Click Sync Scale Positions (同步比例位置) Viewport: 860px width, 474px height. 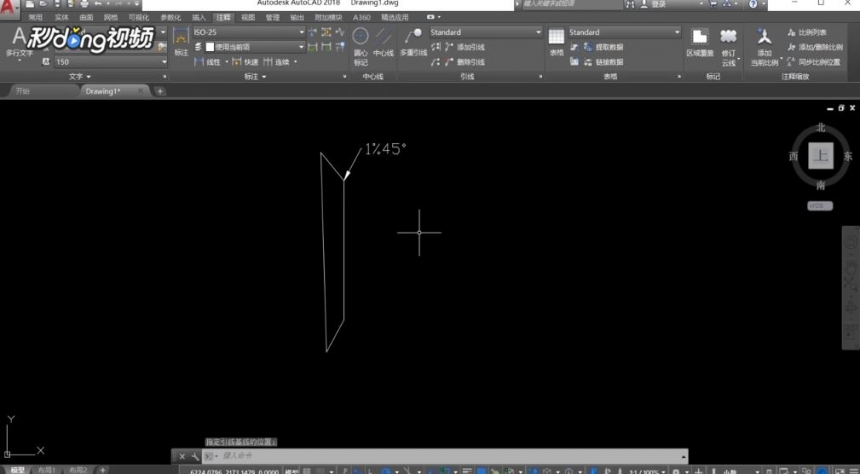tap(813, 62)
